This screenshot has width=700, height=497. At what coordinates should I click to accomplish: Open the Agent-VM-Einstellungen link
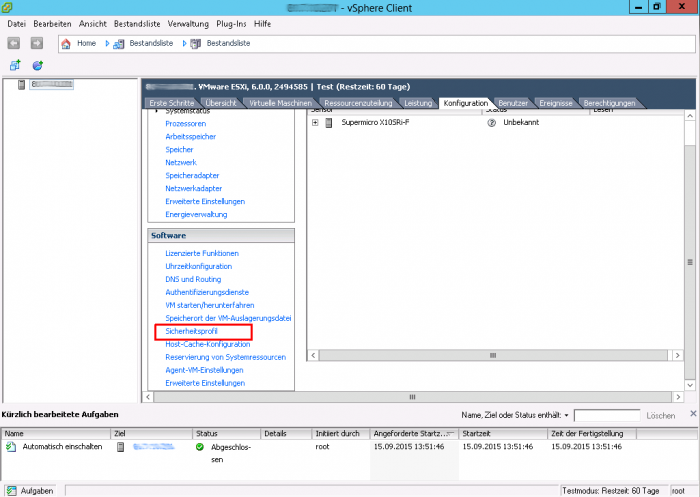(x=204, y=370)
